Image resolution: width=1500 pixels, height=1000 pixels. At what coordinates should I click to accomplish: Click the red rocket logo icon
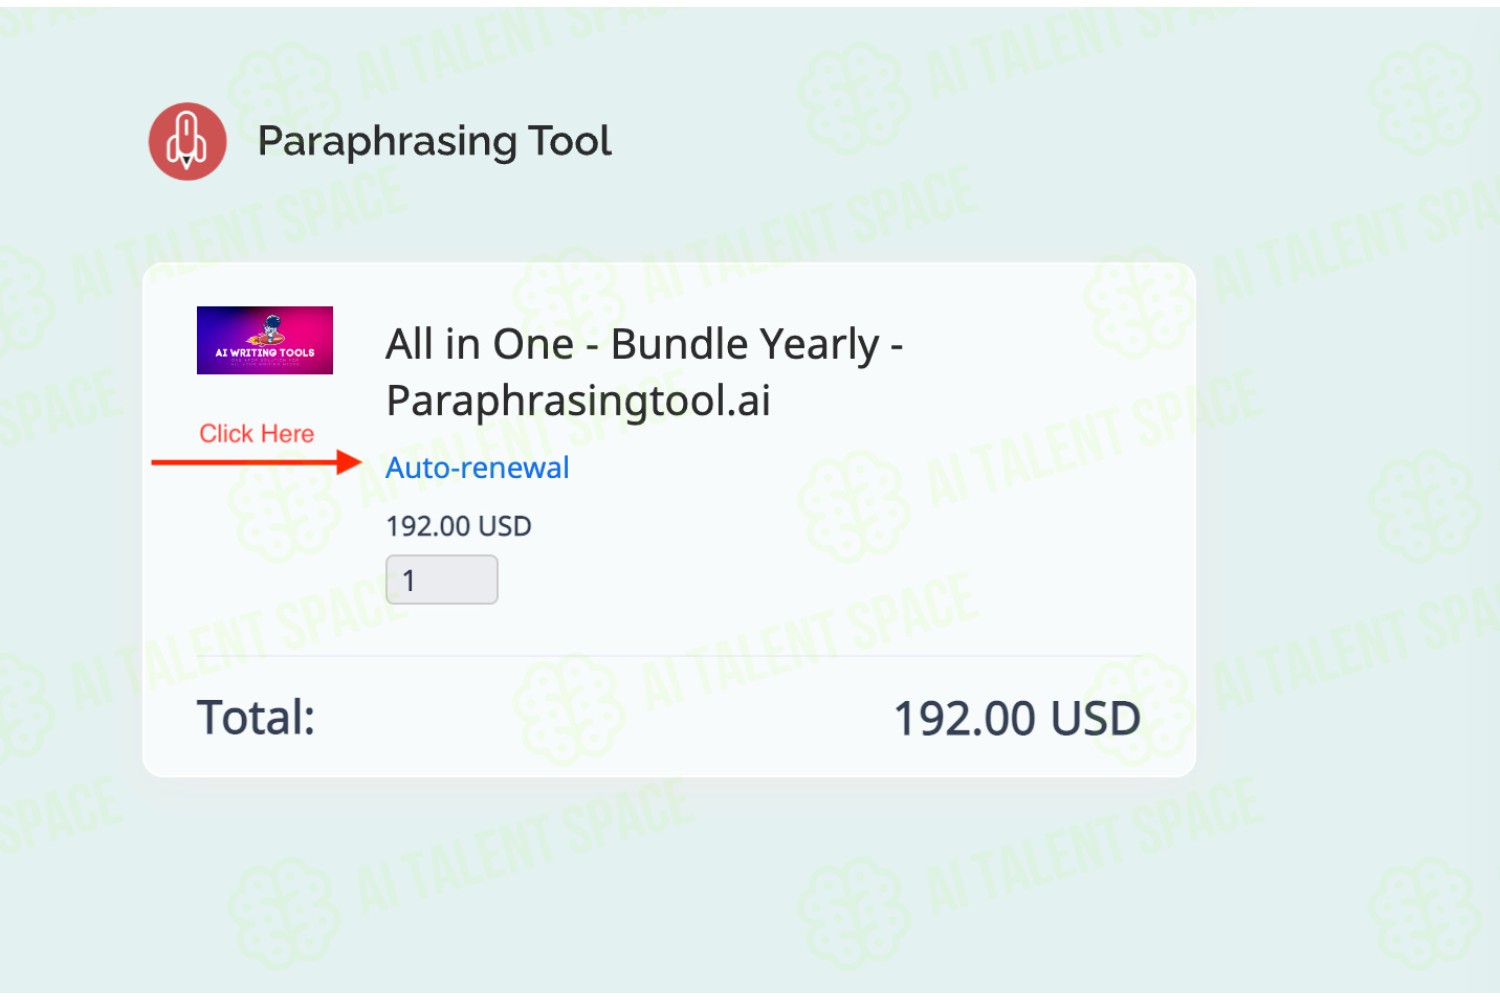[187, 141]
